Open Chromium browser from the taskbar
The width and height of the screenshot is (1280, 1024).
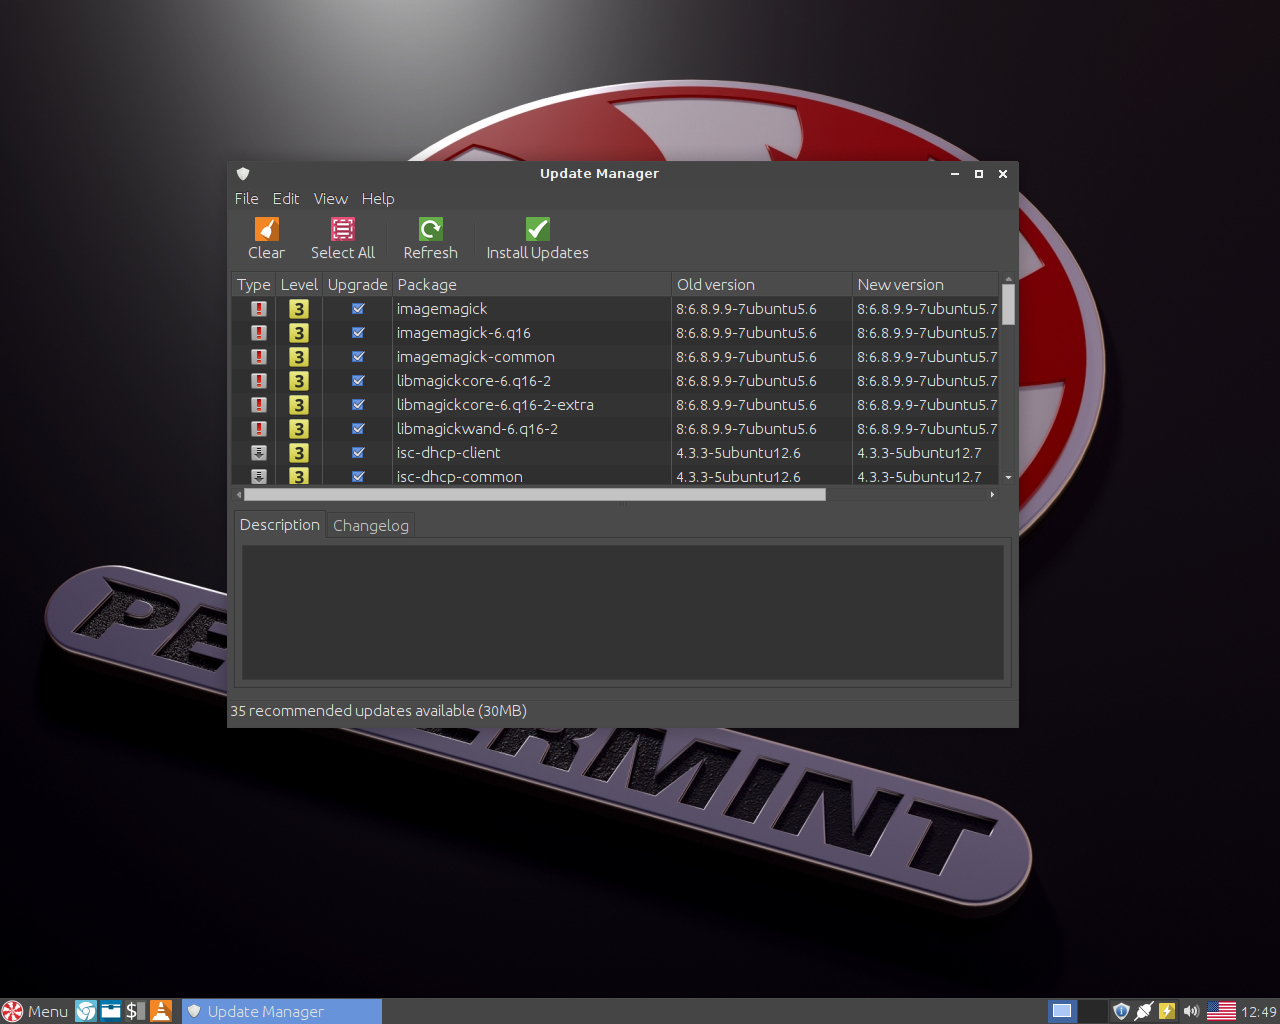point(87,1011)
